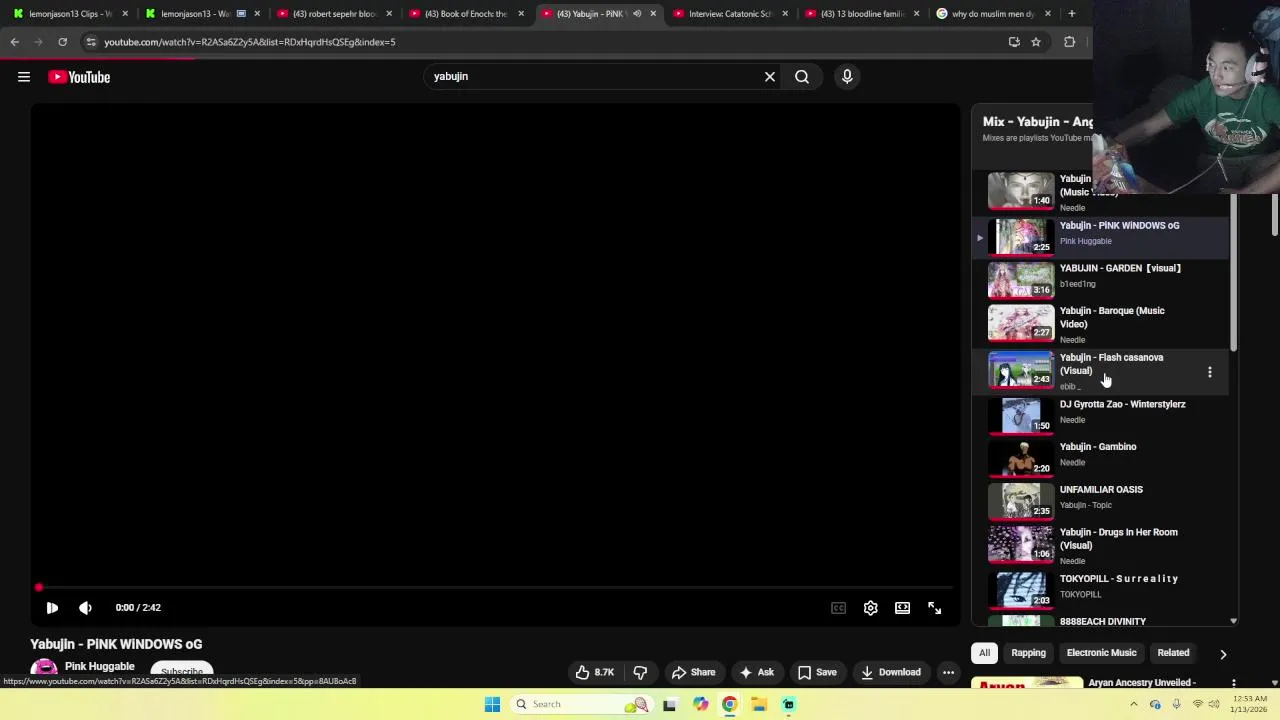1280x720 pixels.
Task: Open the Chrome extensions puzzle icon
Action: (1069, 42)
